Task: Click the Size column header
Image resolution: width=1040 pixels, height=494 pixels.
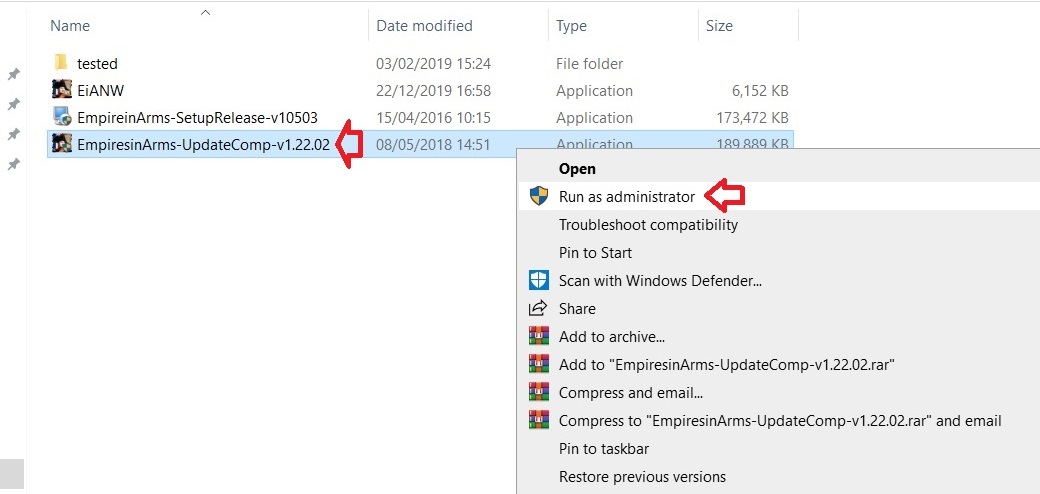Action: tap(719, 26)
